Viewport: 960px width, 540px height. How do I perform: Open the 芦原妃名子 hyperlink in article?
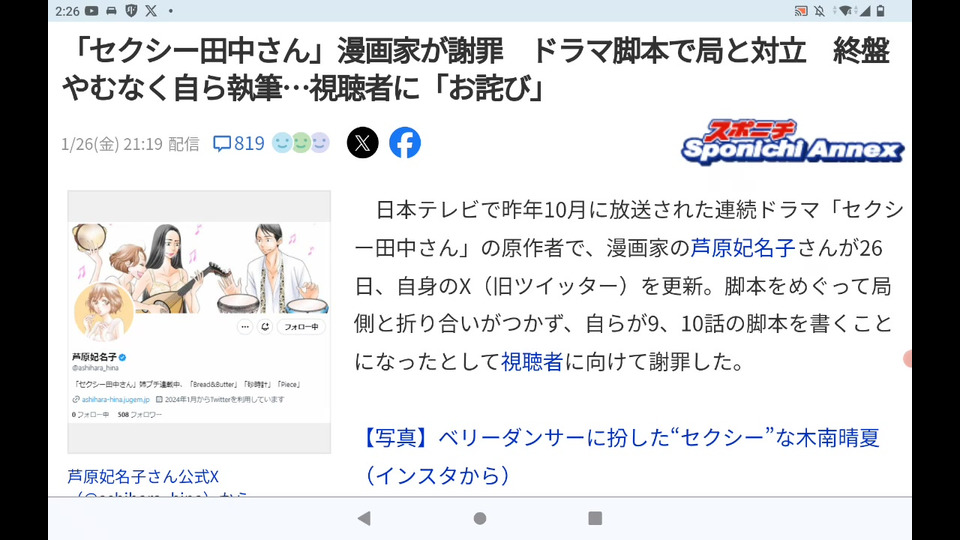(x=743, y=248)
